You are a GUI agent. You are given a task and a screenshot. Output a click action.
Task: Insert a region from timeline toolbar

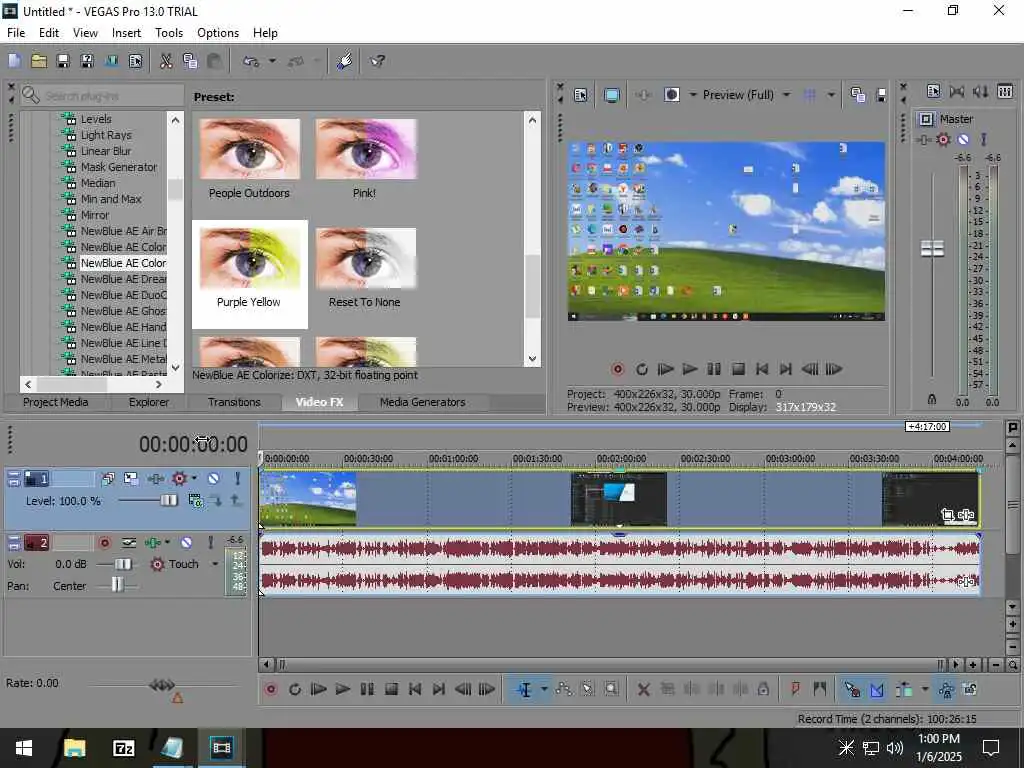tap(820, 689)
